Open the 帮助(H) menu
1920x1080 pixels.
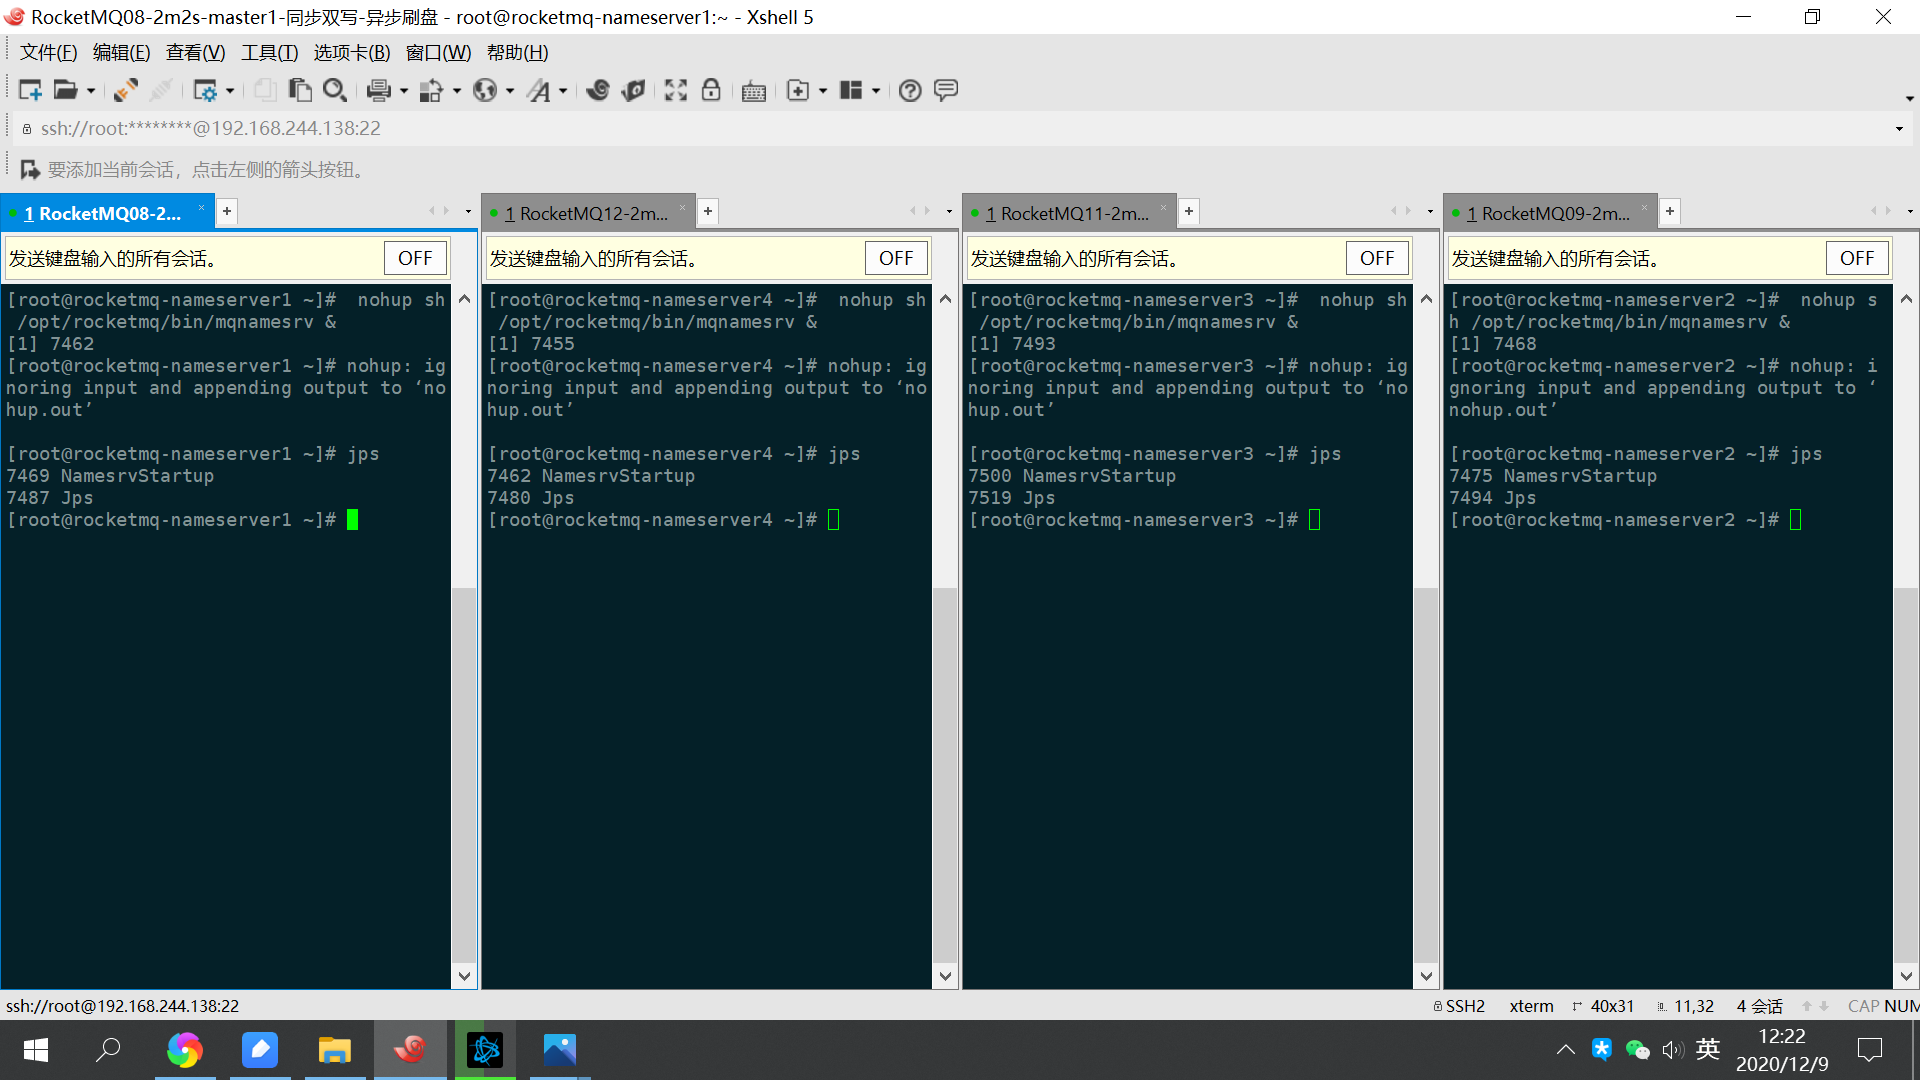click(x=517, y=53)
